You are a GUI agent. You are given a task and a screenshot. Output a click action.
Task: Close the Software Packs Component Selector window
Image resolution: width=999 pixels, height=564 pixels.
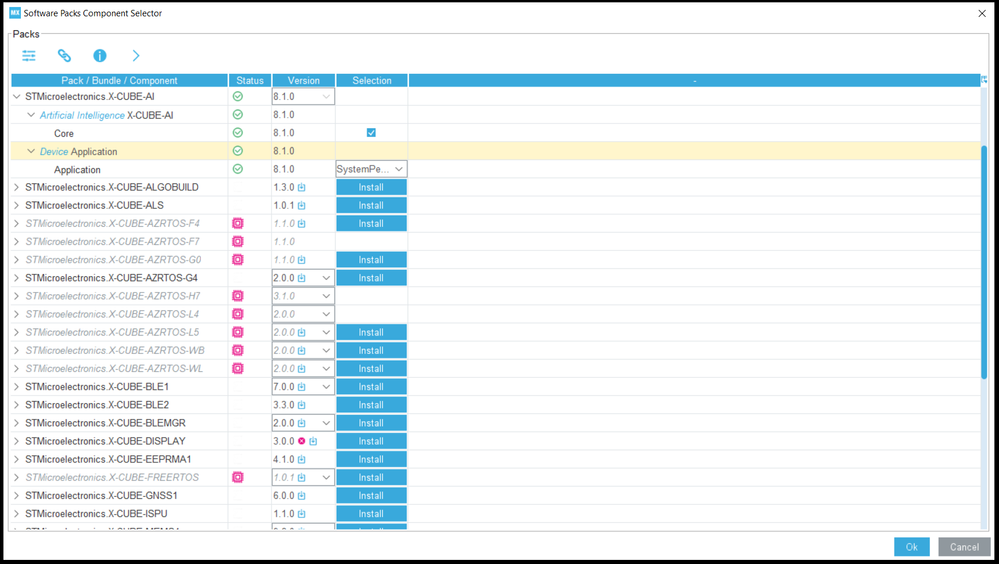tap(982, 13)
